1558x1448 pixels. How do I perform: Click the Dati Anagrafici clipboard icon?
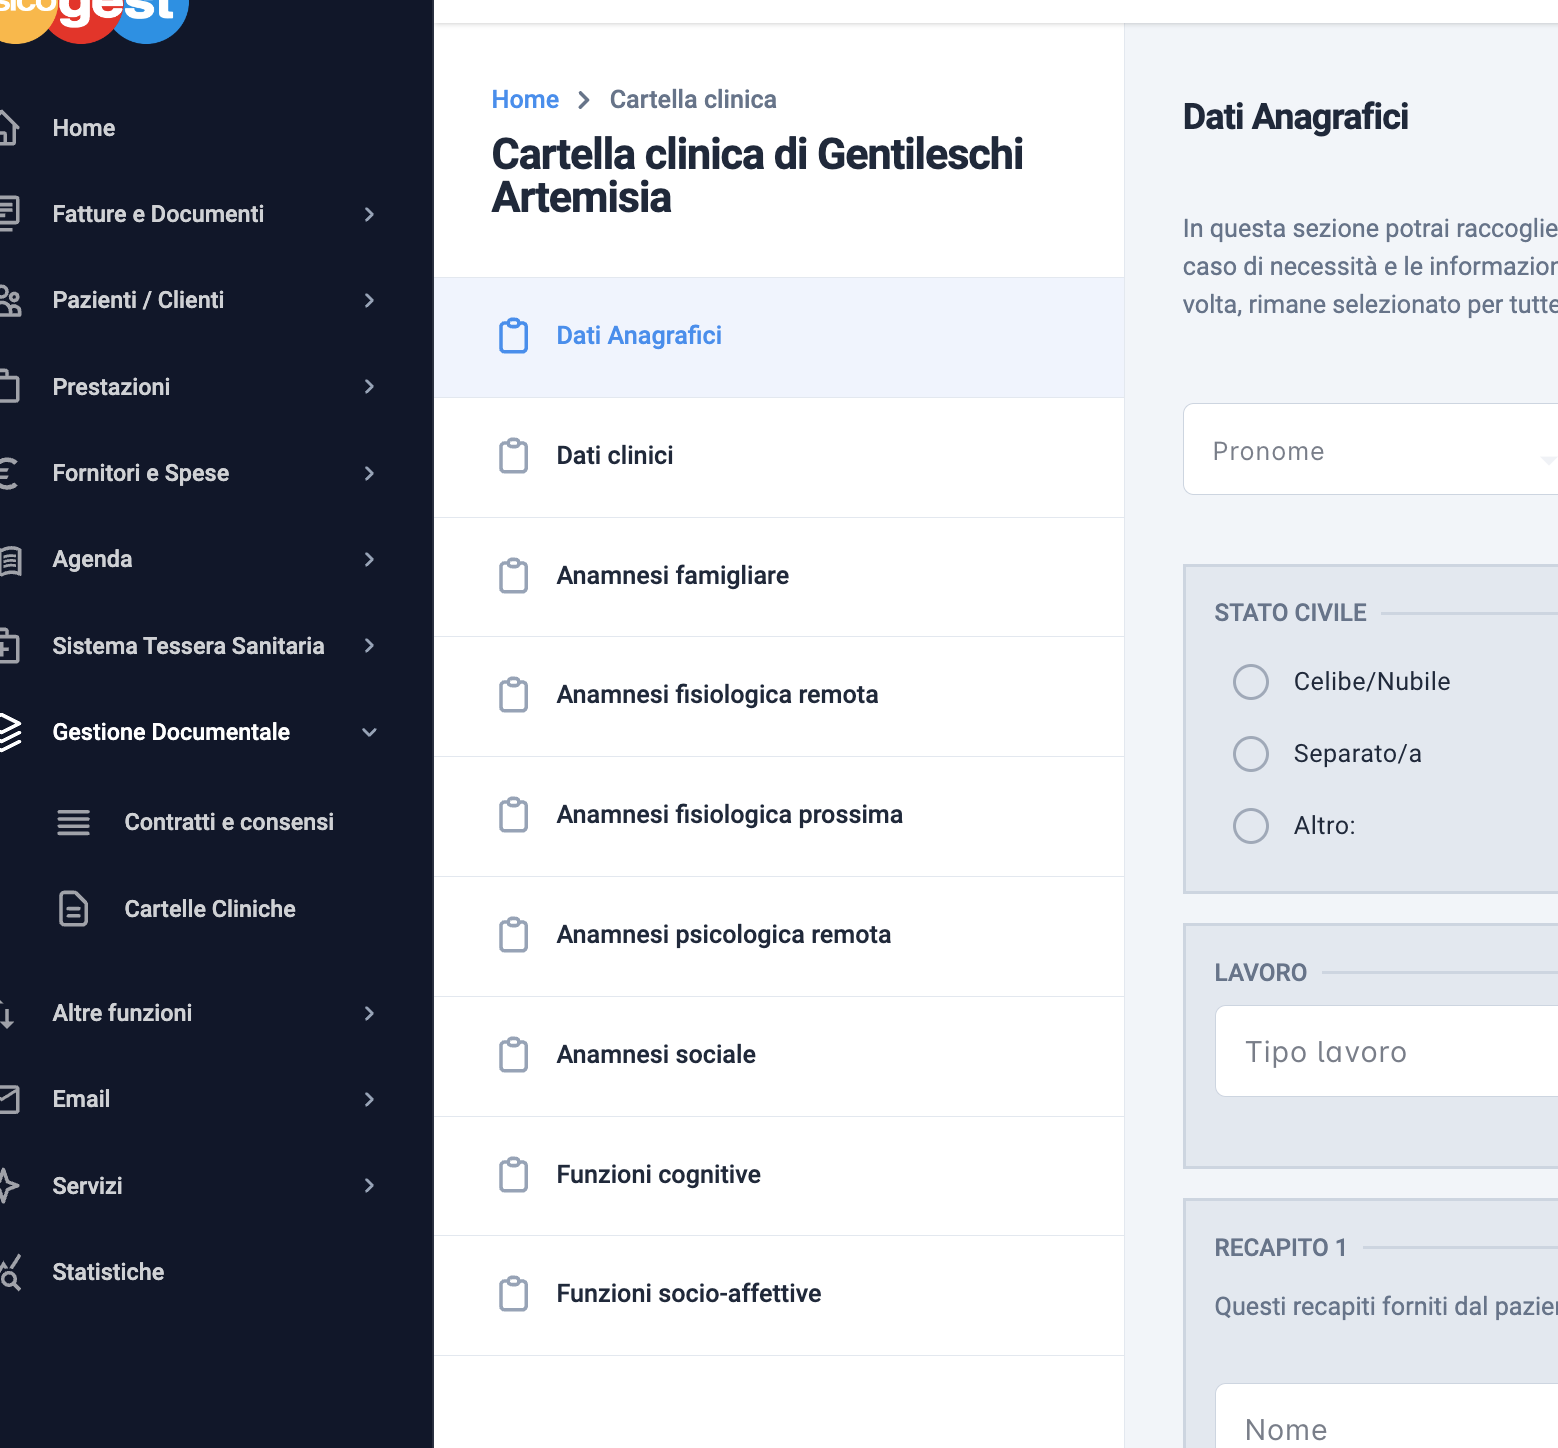(x=513, y=336)
